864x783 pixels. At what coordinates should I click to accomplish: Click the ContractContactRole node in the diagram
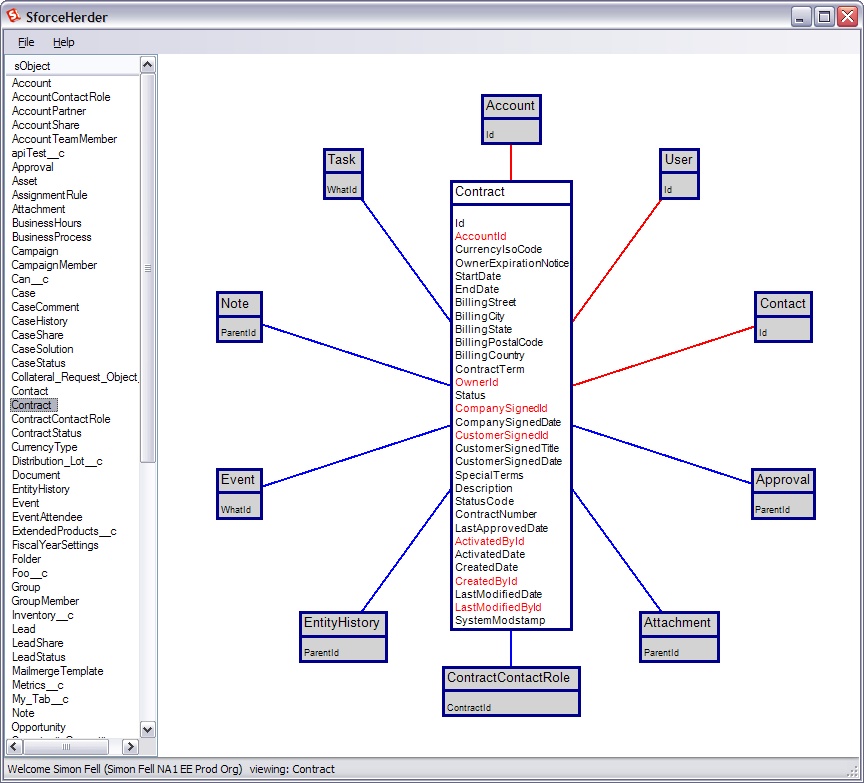point(511,692)
